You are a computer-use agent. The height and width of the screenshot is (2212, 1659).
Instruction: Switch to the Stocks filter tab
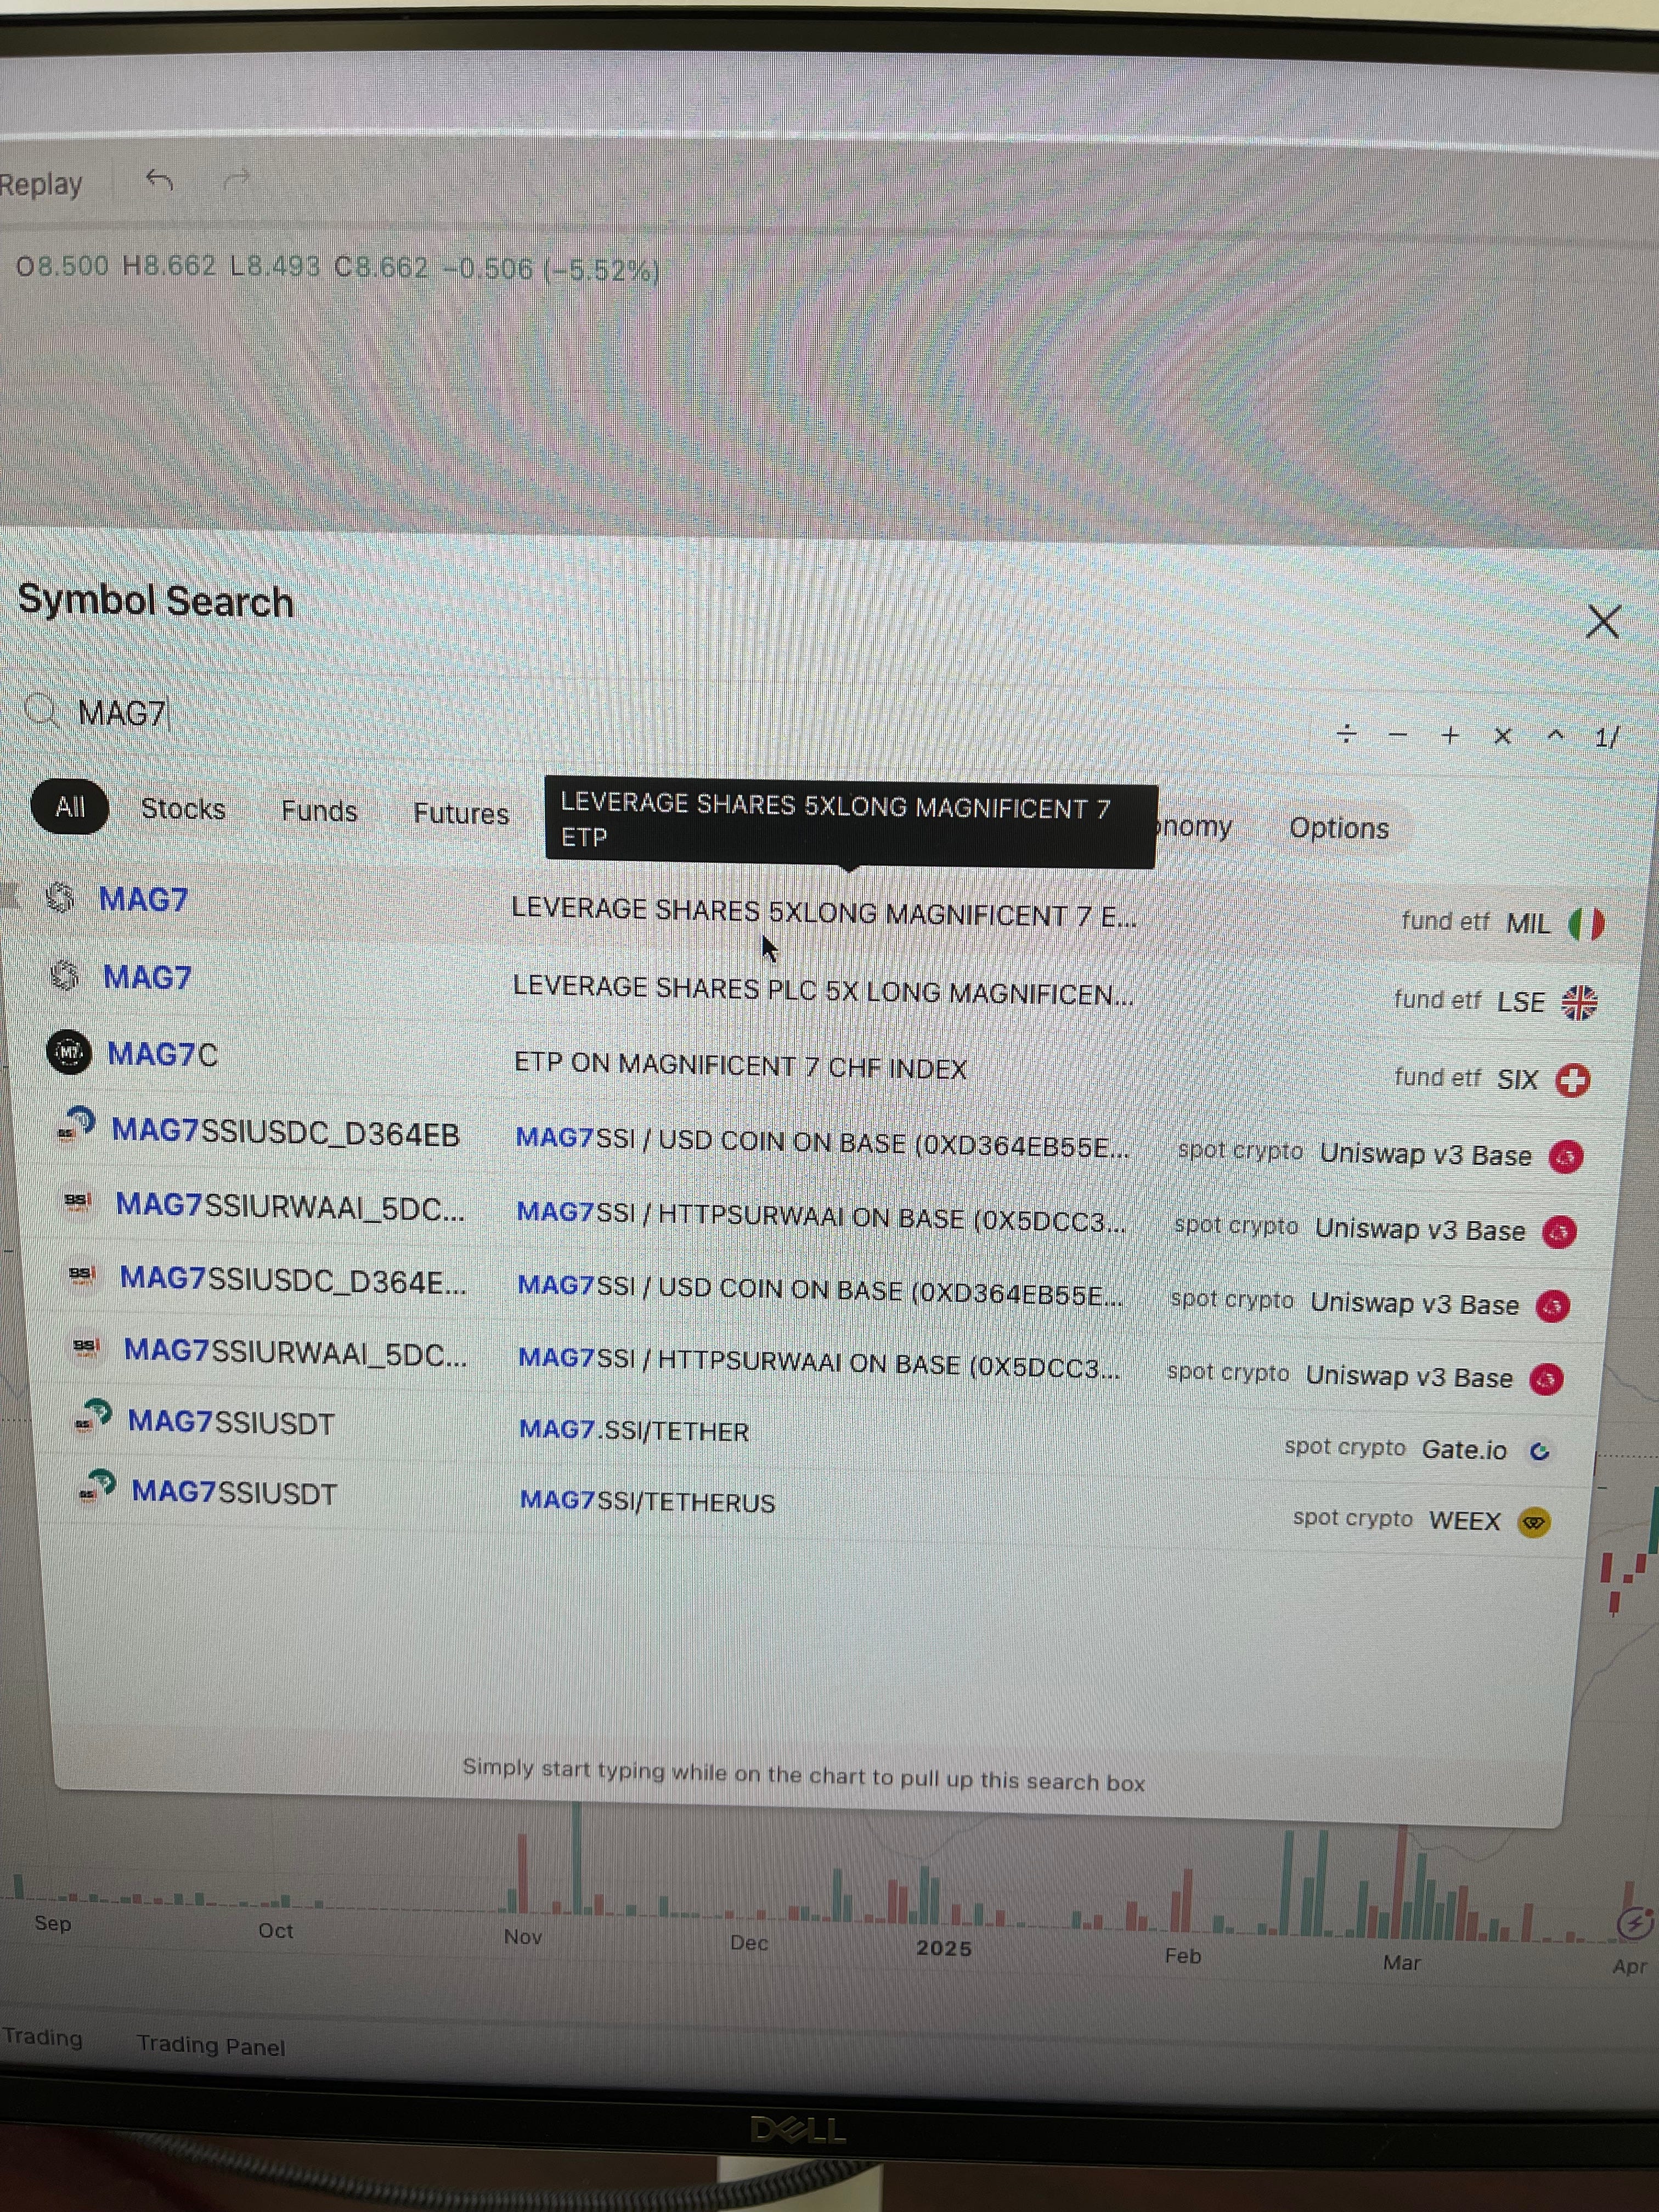[x=183, y=809]
